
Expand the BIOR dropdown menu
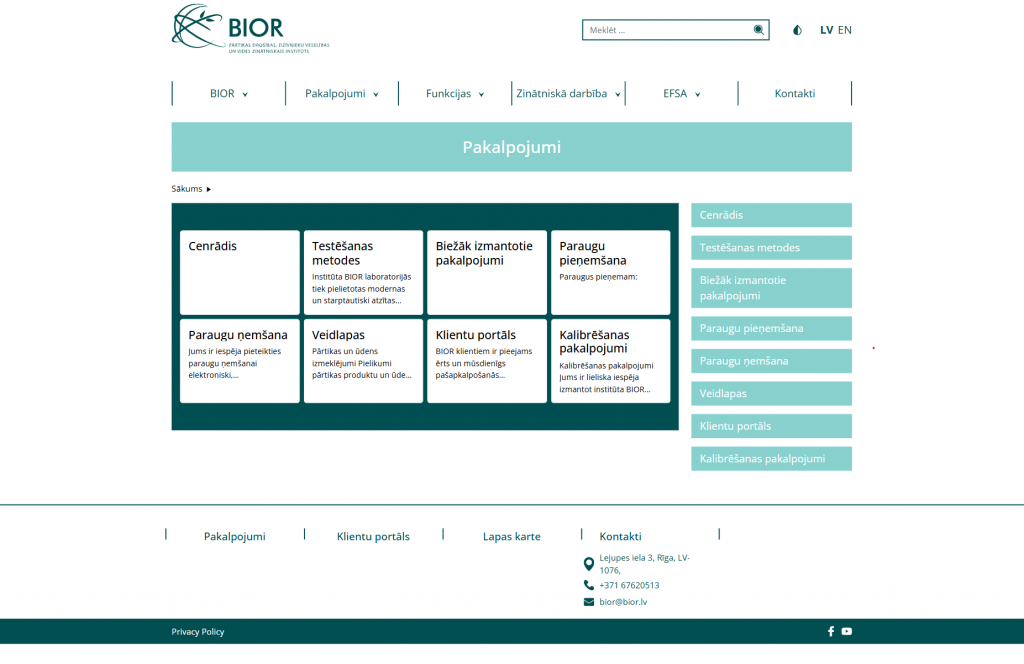228,94
